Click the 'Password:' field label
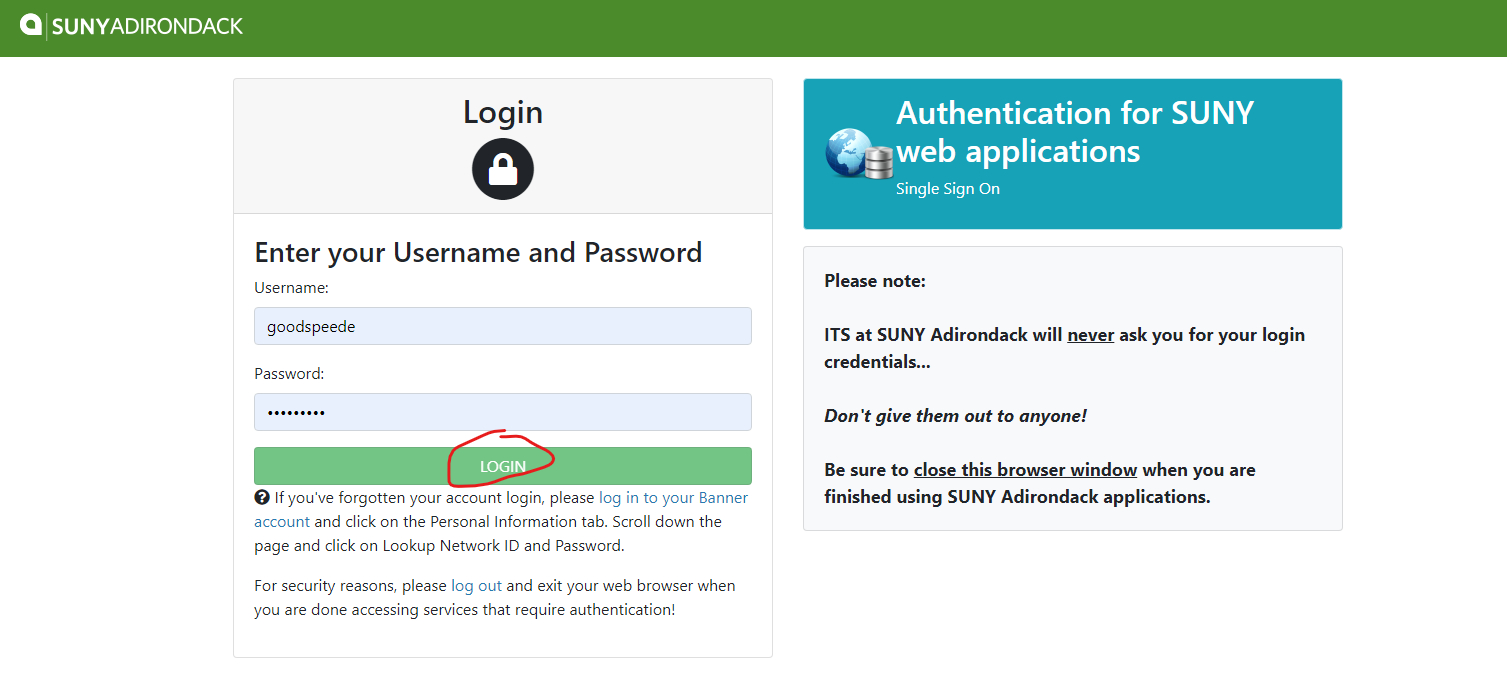1507x676 pixels. 289,373
